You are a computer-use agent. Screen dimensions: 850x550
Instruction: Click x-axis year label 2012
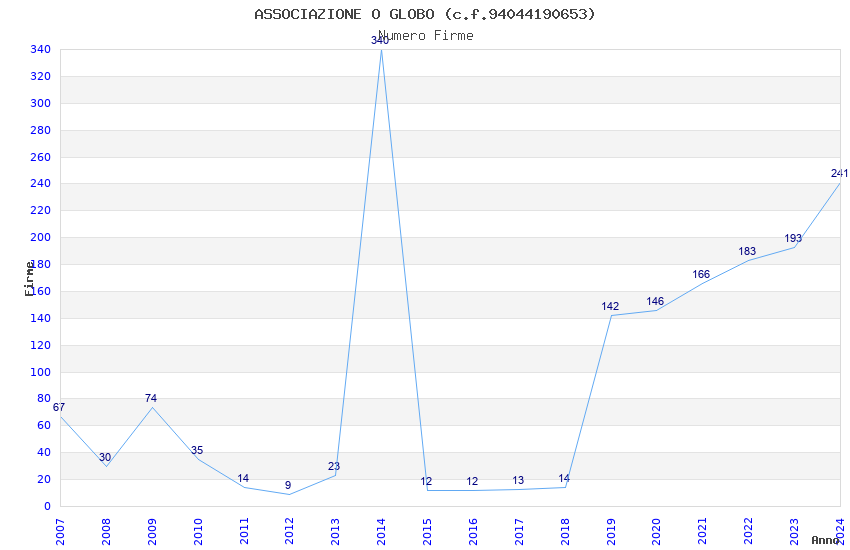coord(289,532)
